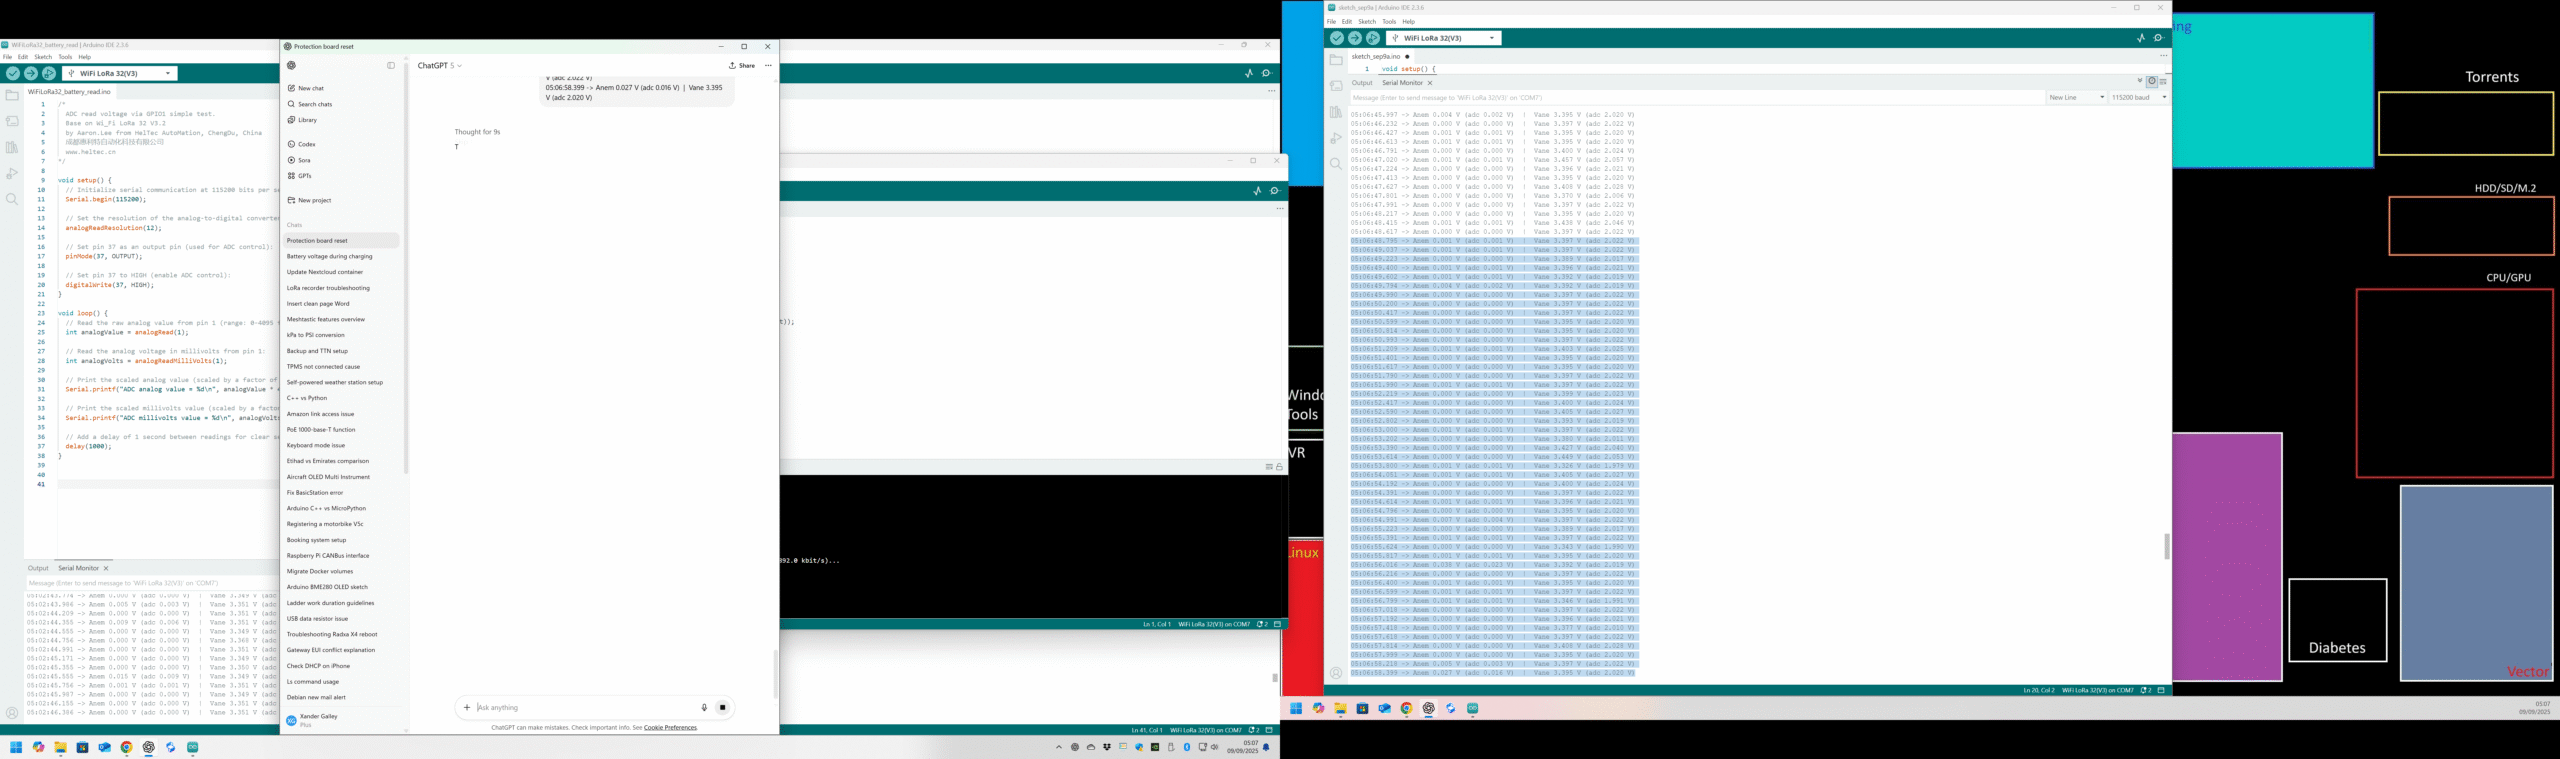Click Share button in ChatGPT
2560x759 pixels.
tap(742, 66)
